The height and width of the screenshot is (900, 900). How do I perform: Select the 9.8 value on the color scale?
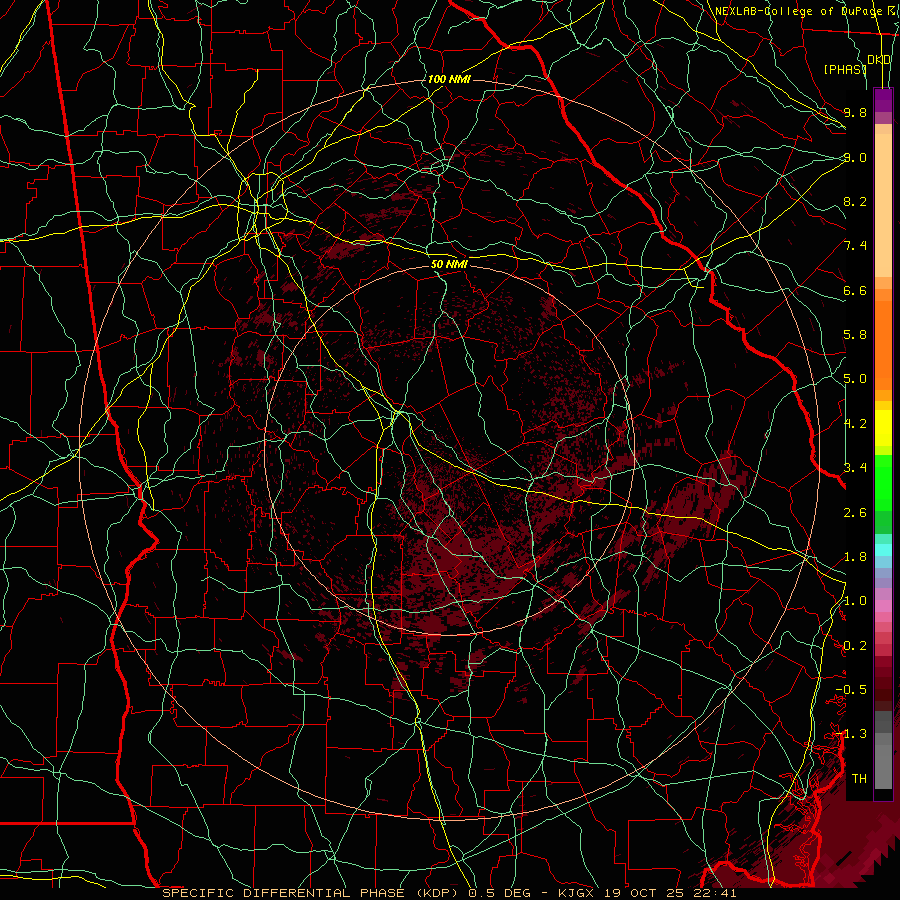(855, 112)
